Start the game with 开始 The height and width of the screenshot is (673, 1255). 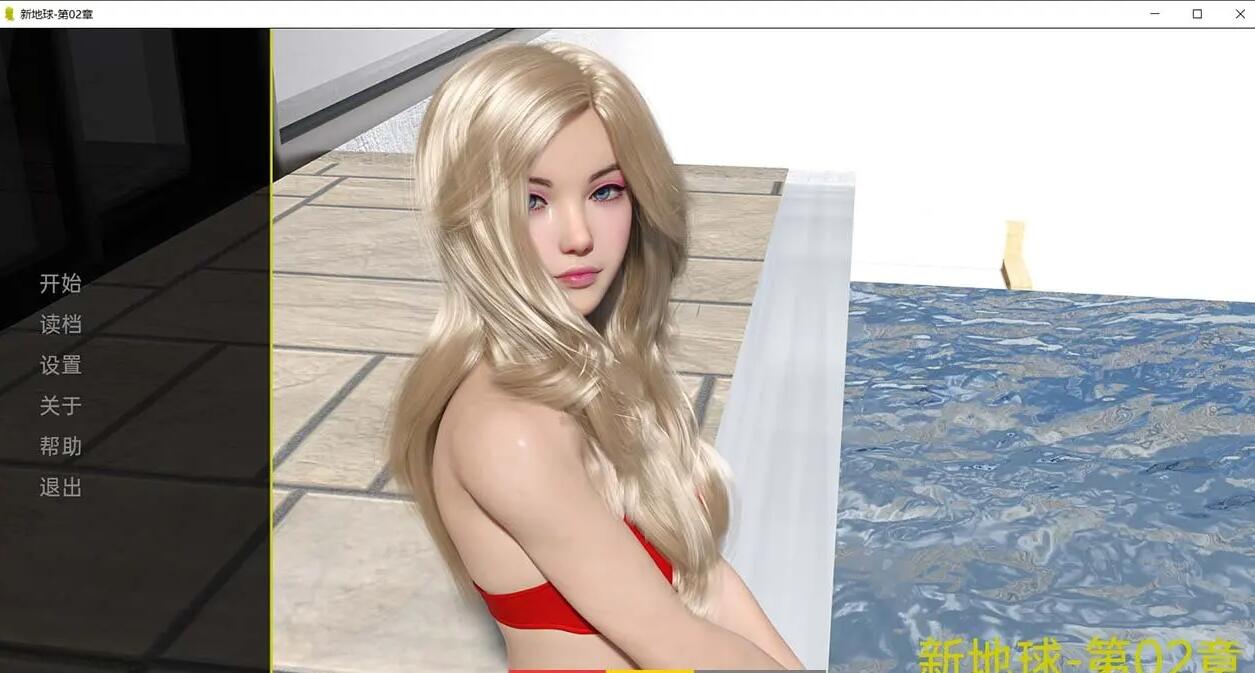(x=60, y=283)
